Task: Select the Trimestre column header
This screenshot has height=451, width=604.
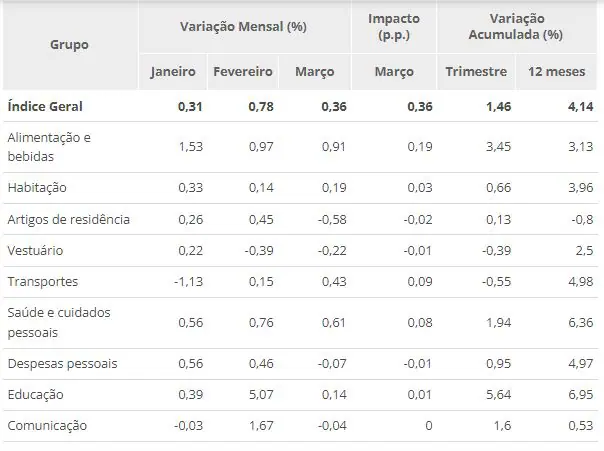Action: click(476, 72)
